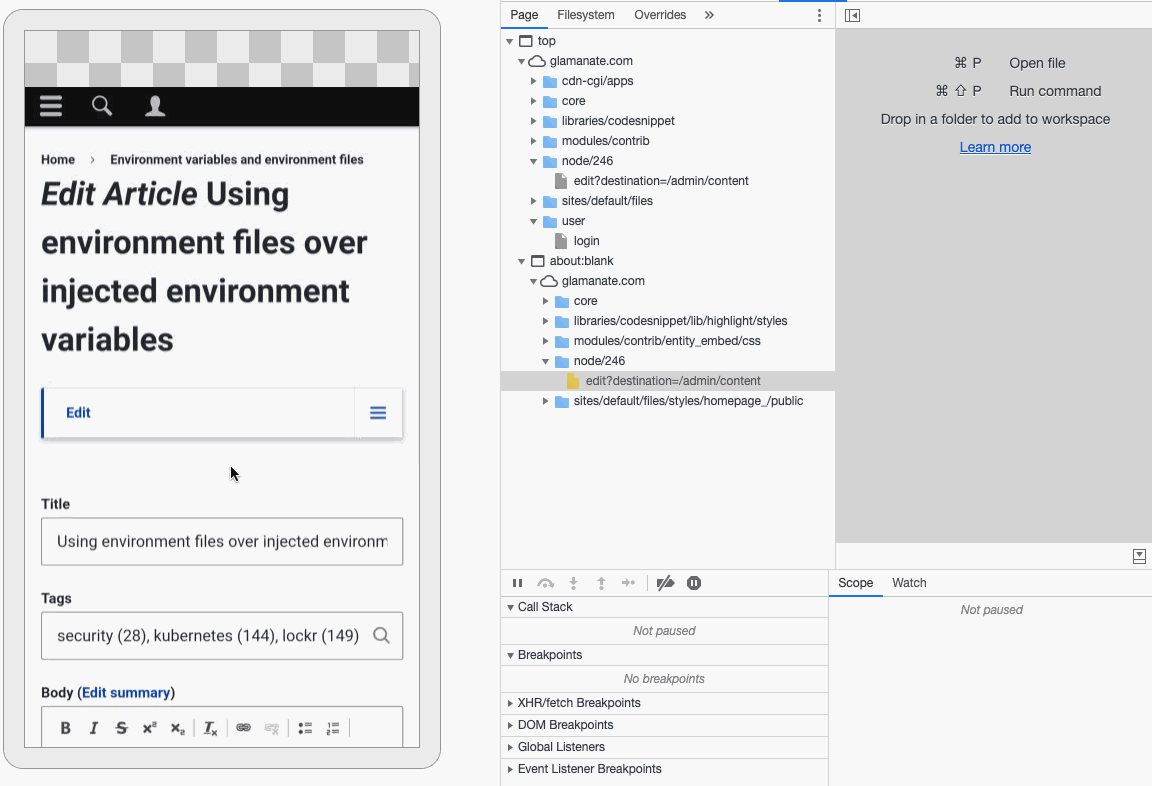This screenshot has width=1152, height=786.
Task: Pause script execution in debugger
Action: point(517,583)
